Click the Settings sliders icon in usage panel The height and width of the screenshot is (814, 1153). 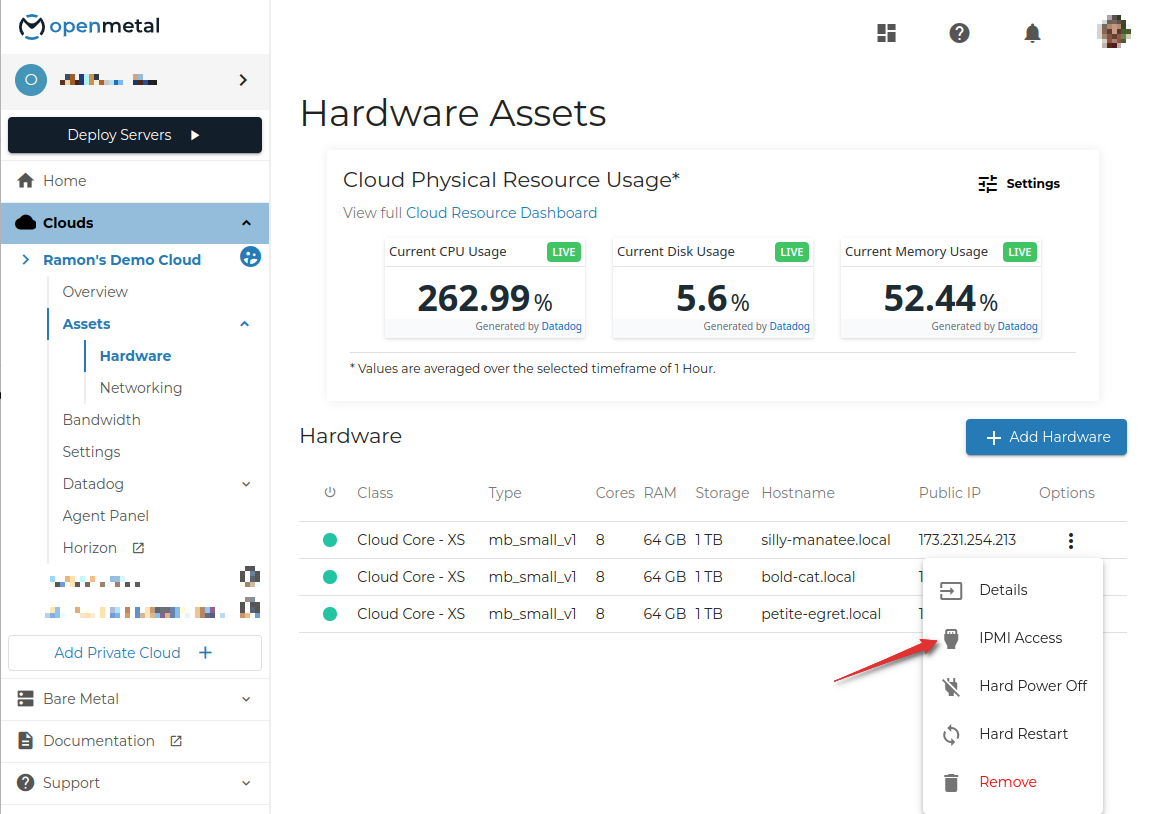988,184
